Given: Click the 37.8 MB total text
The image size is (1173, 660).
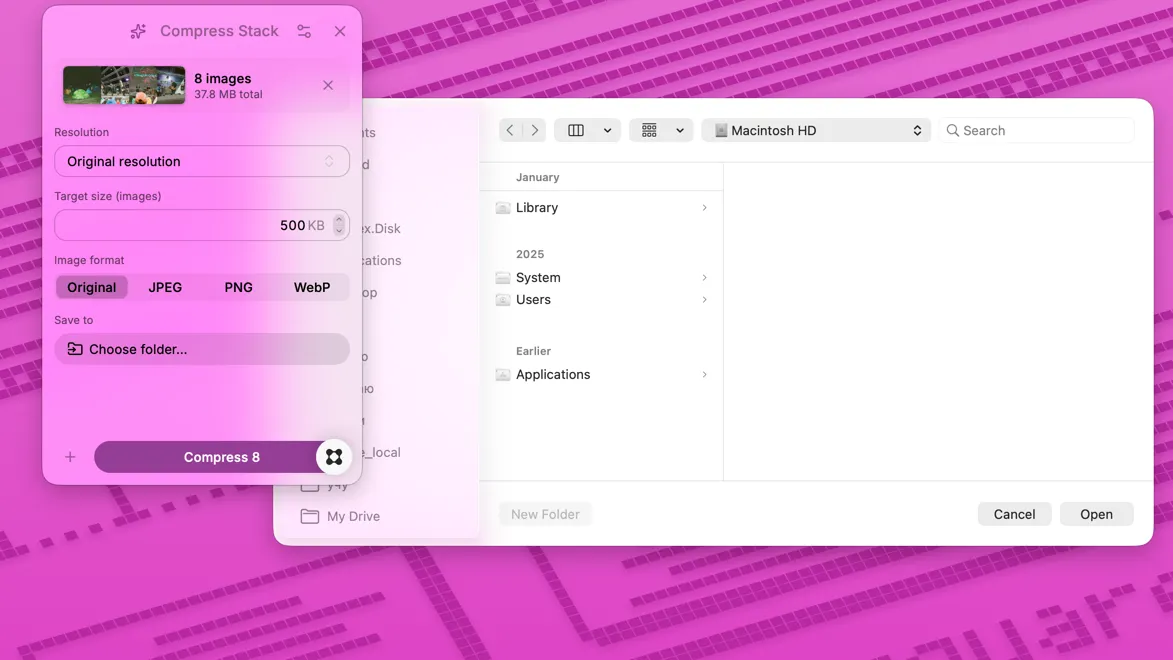Looking at the screenshot, I should (228, 94).
